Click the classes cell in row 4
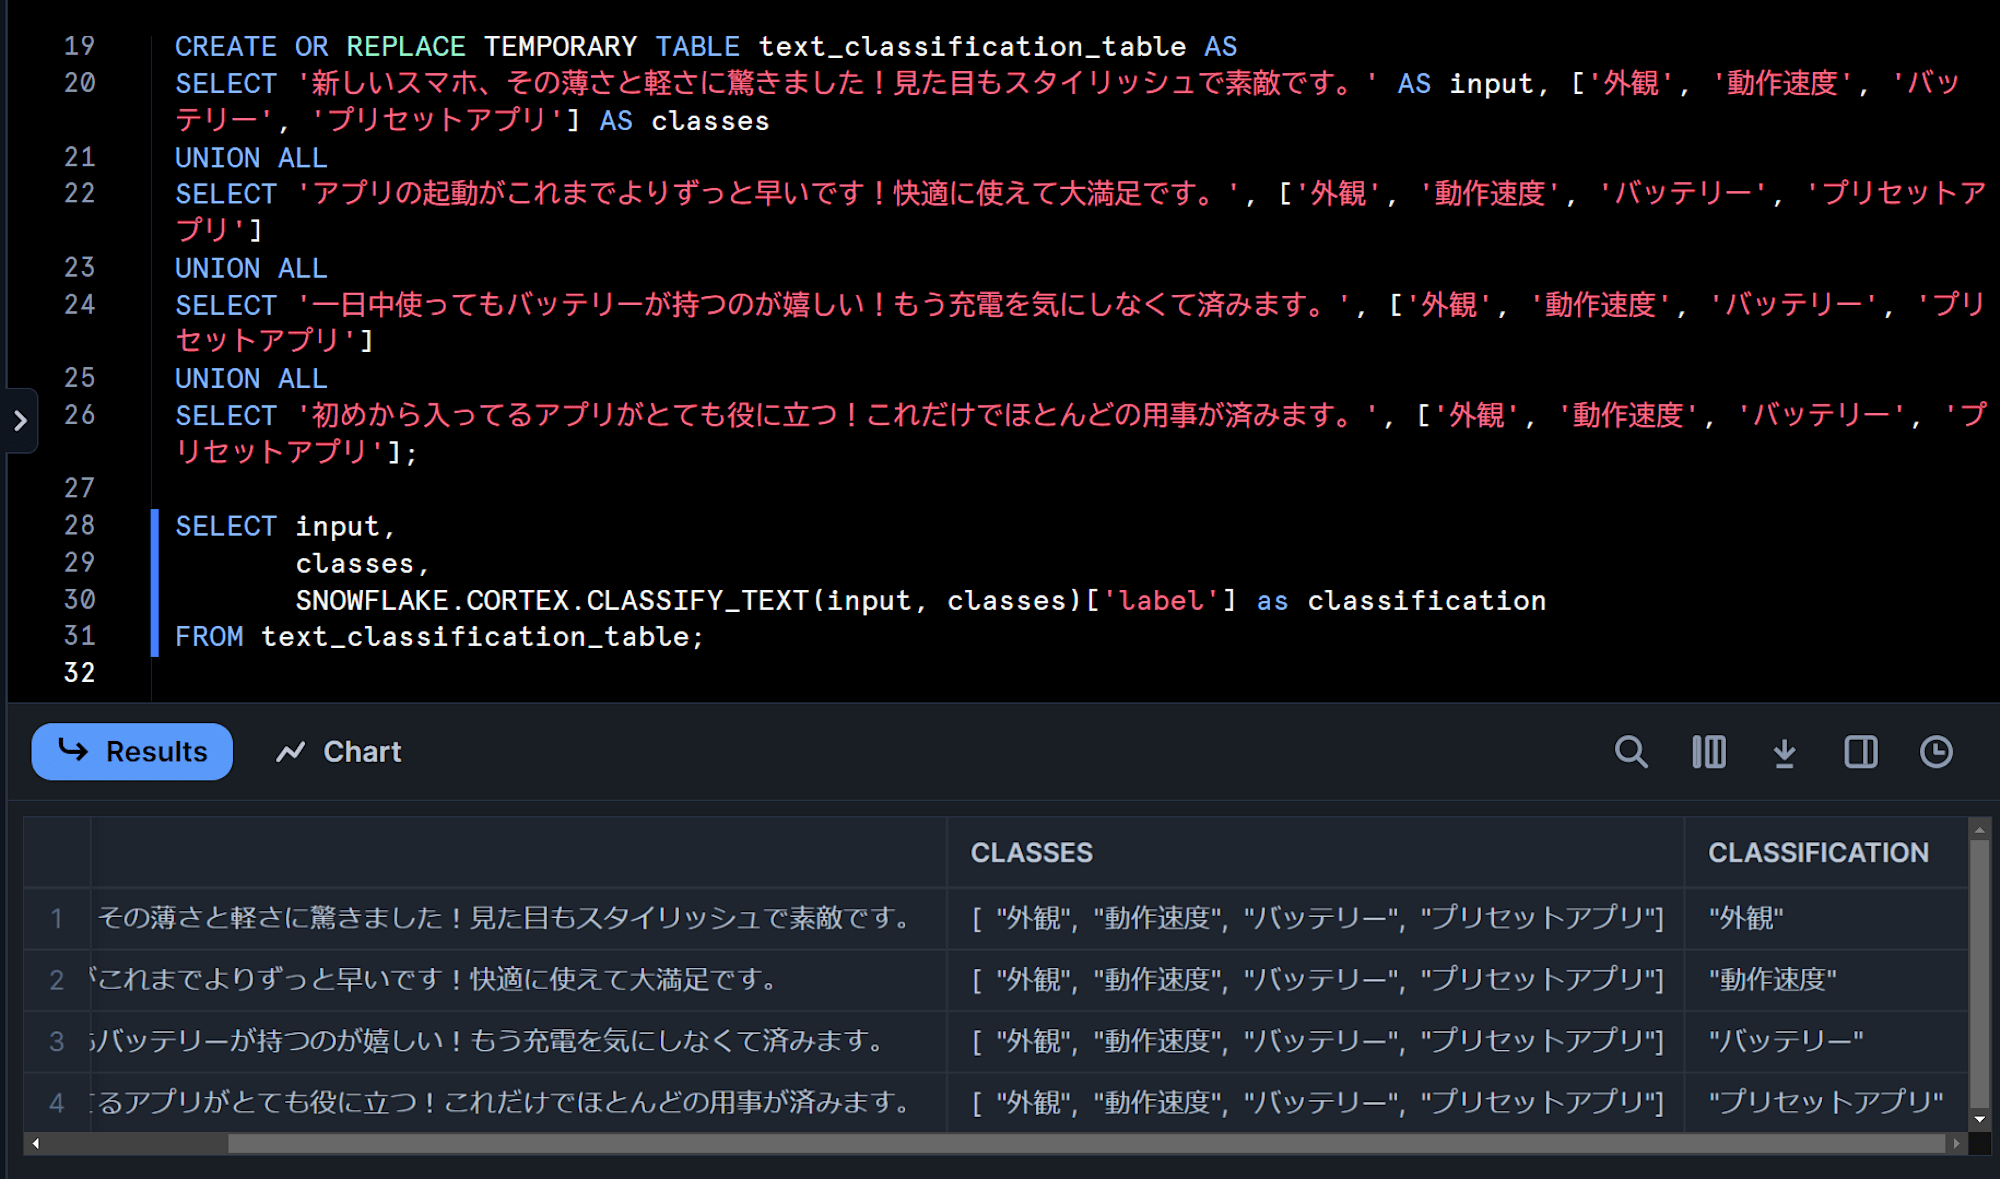Viewport: 2000px width, 1179px height. coord(1315,1102)
